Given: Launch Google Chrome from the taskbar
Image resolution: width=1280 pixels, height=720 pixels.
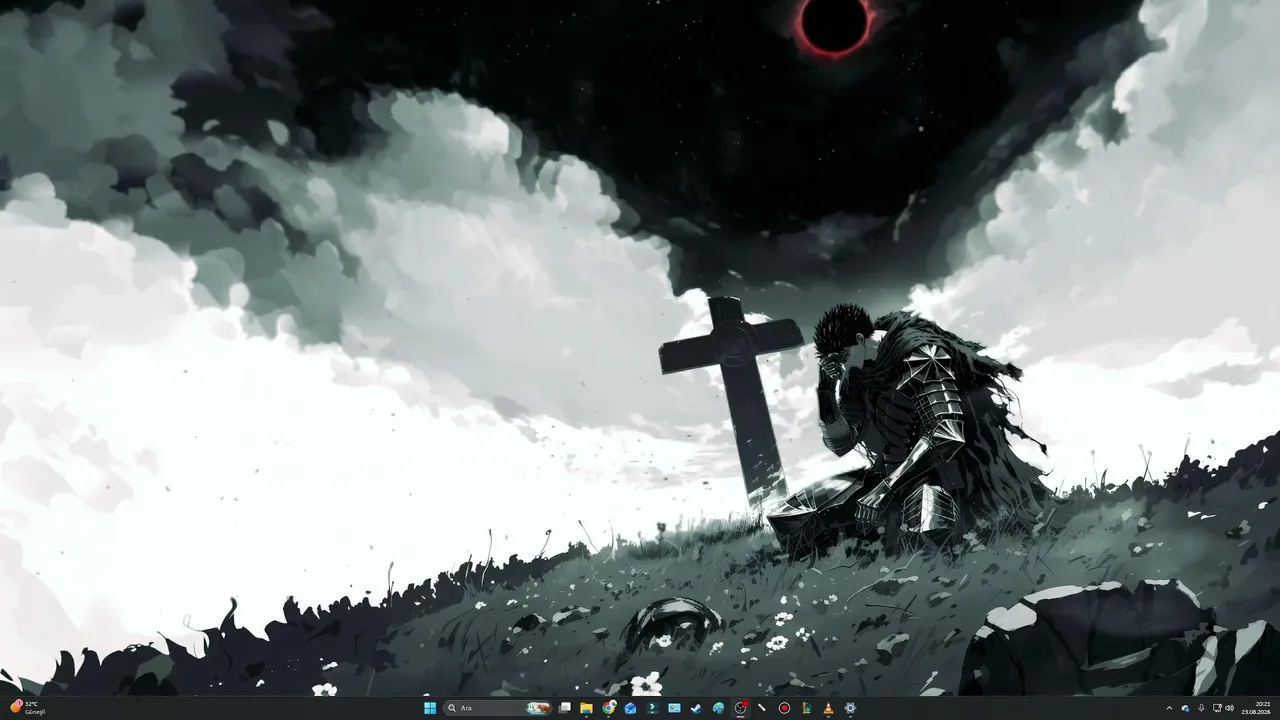Looking at the screenshot, I should click(609, 708).
